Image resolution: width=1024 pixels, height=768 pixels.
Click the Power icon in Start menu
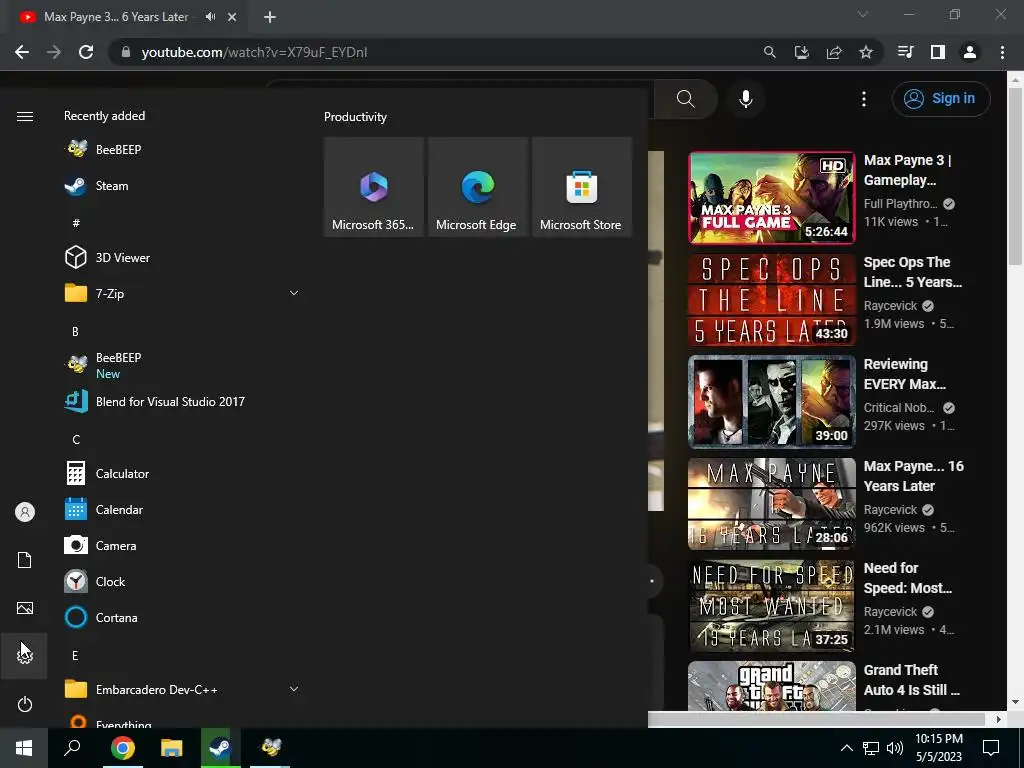(x=24, y=704)
